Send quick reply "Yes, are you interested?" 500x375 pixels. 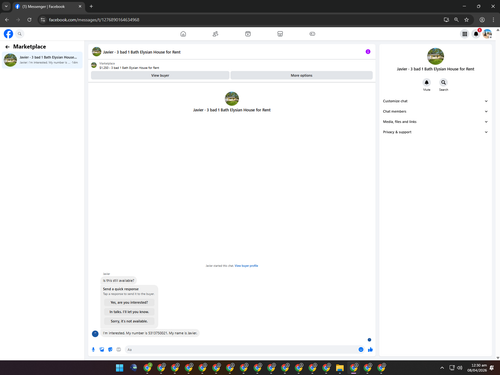[x=129, y=302]
